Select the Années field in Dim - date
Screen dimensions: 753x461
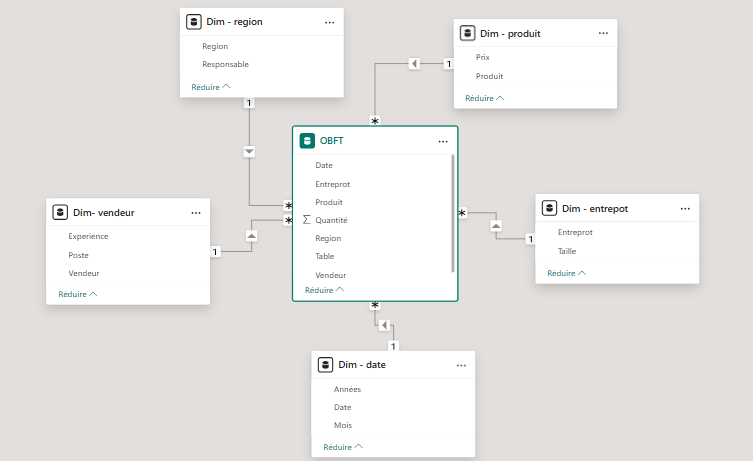[347, 389]
